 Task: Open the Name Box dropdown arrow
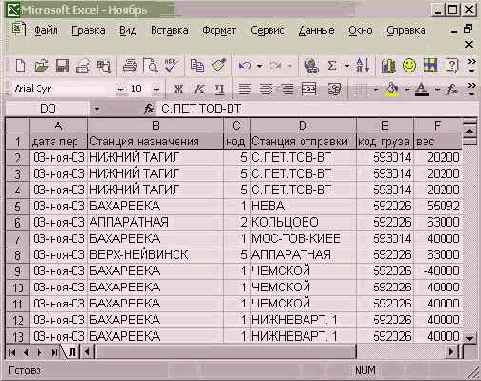(97, 109)
